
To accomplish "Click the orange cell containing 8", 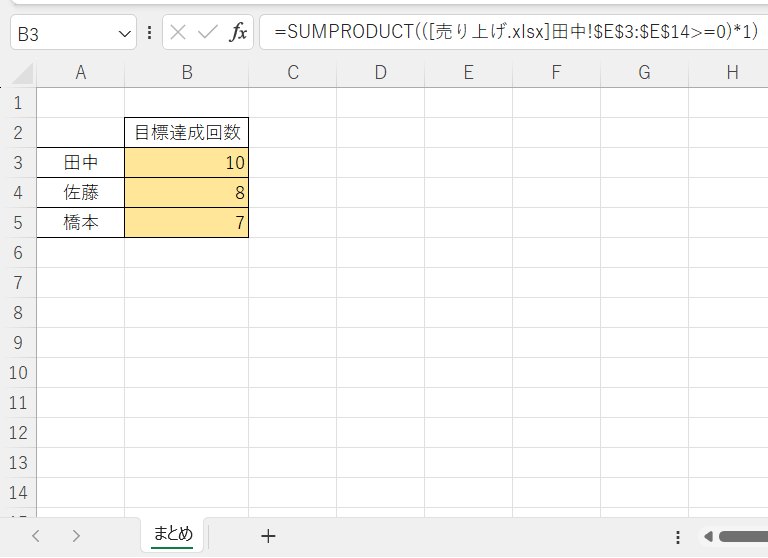I will [x=186, y=193].
